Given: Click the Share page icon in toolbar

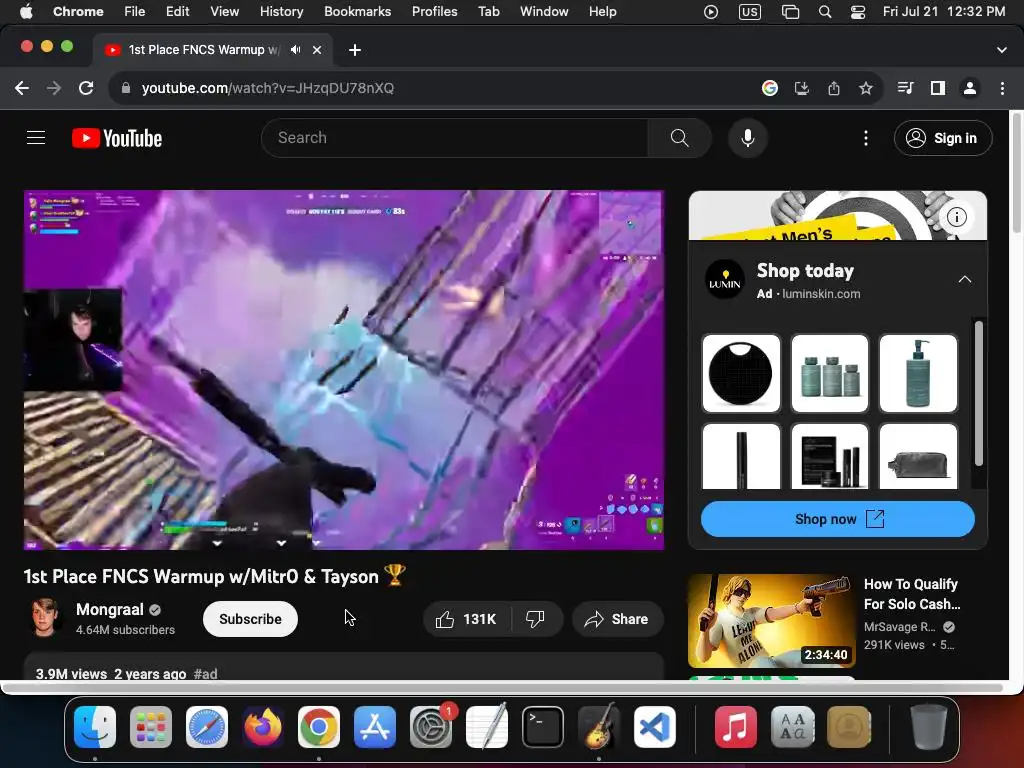Looking at the screenshot, I should coord(834,88).
